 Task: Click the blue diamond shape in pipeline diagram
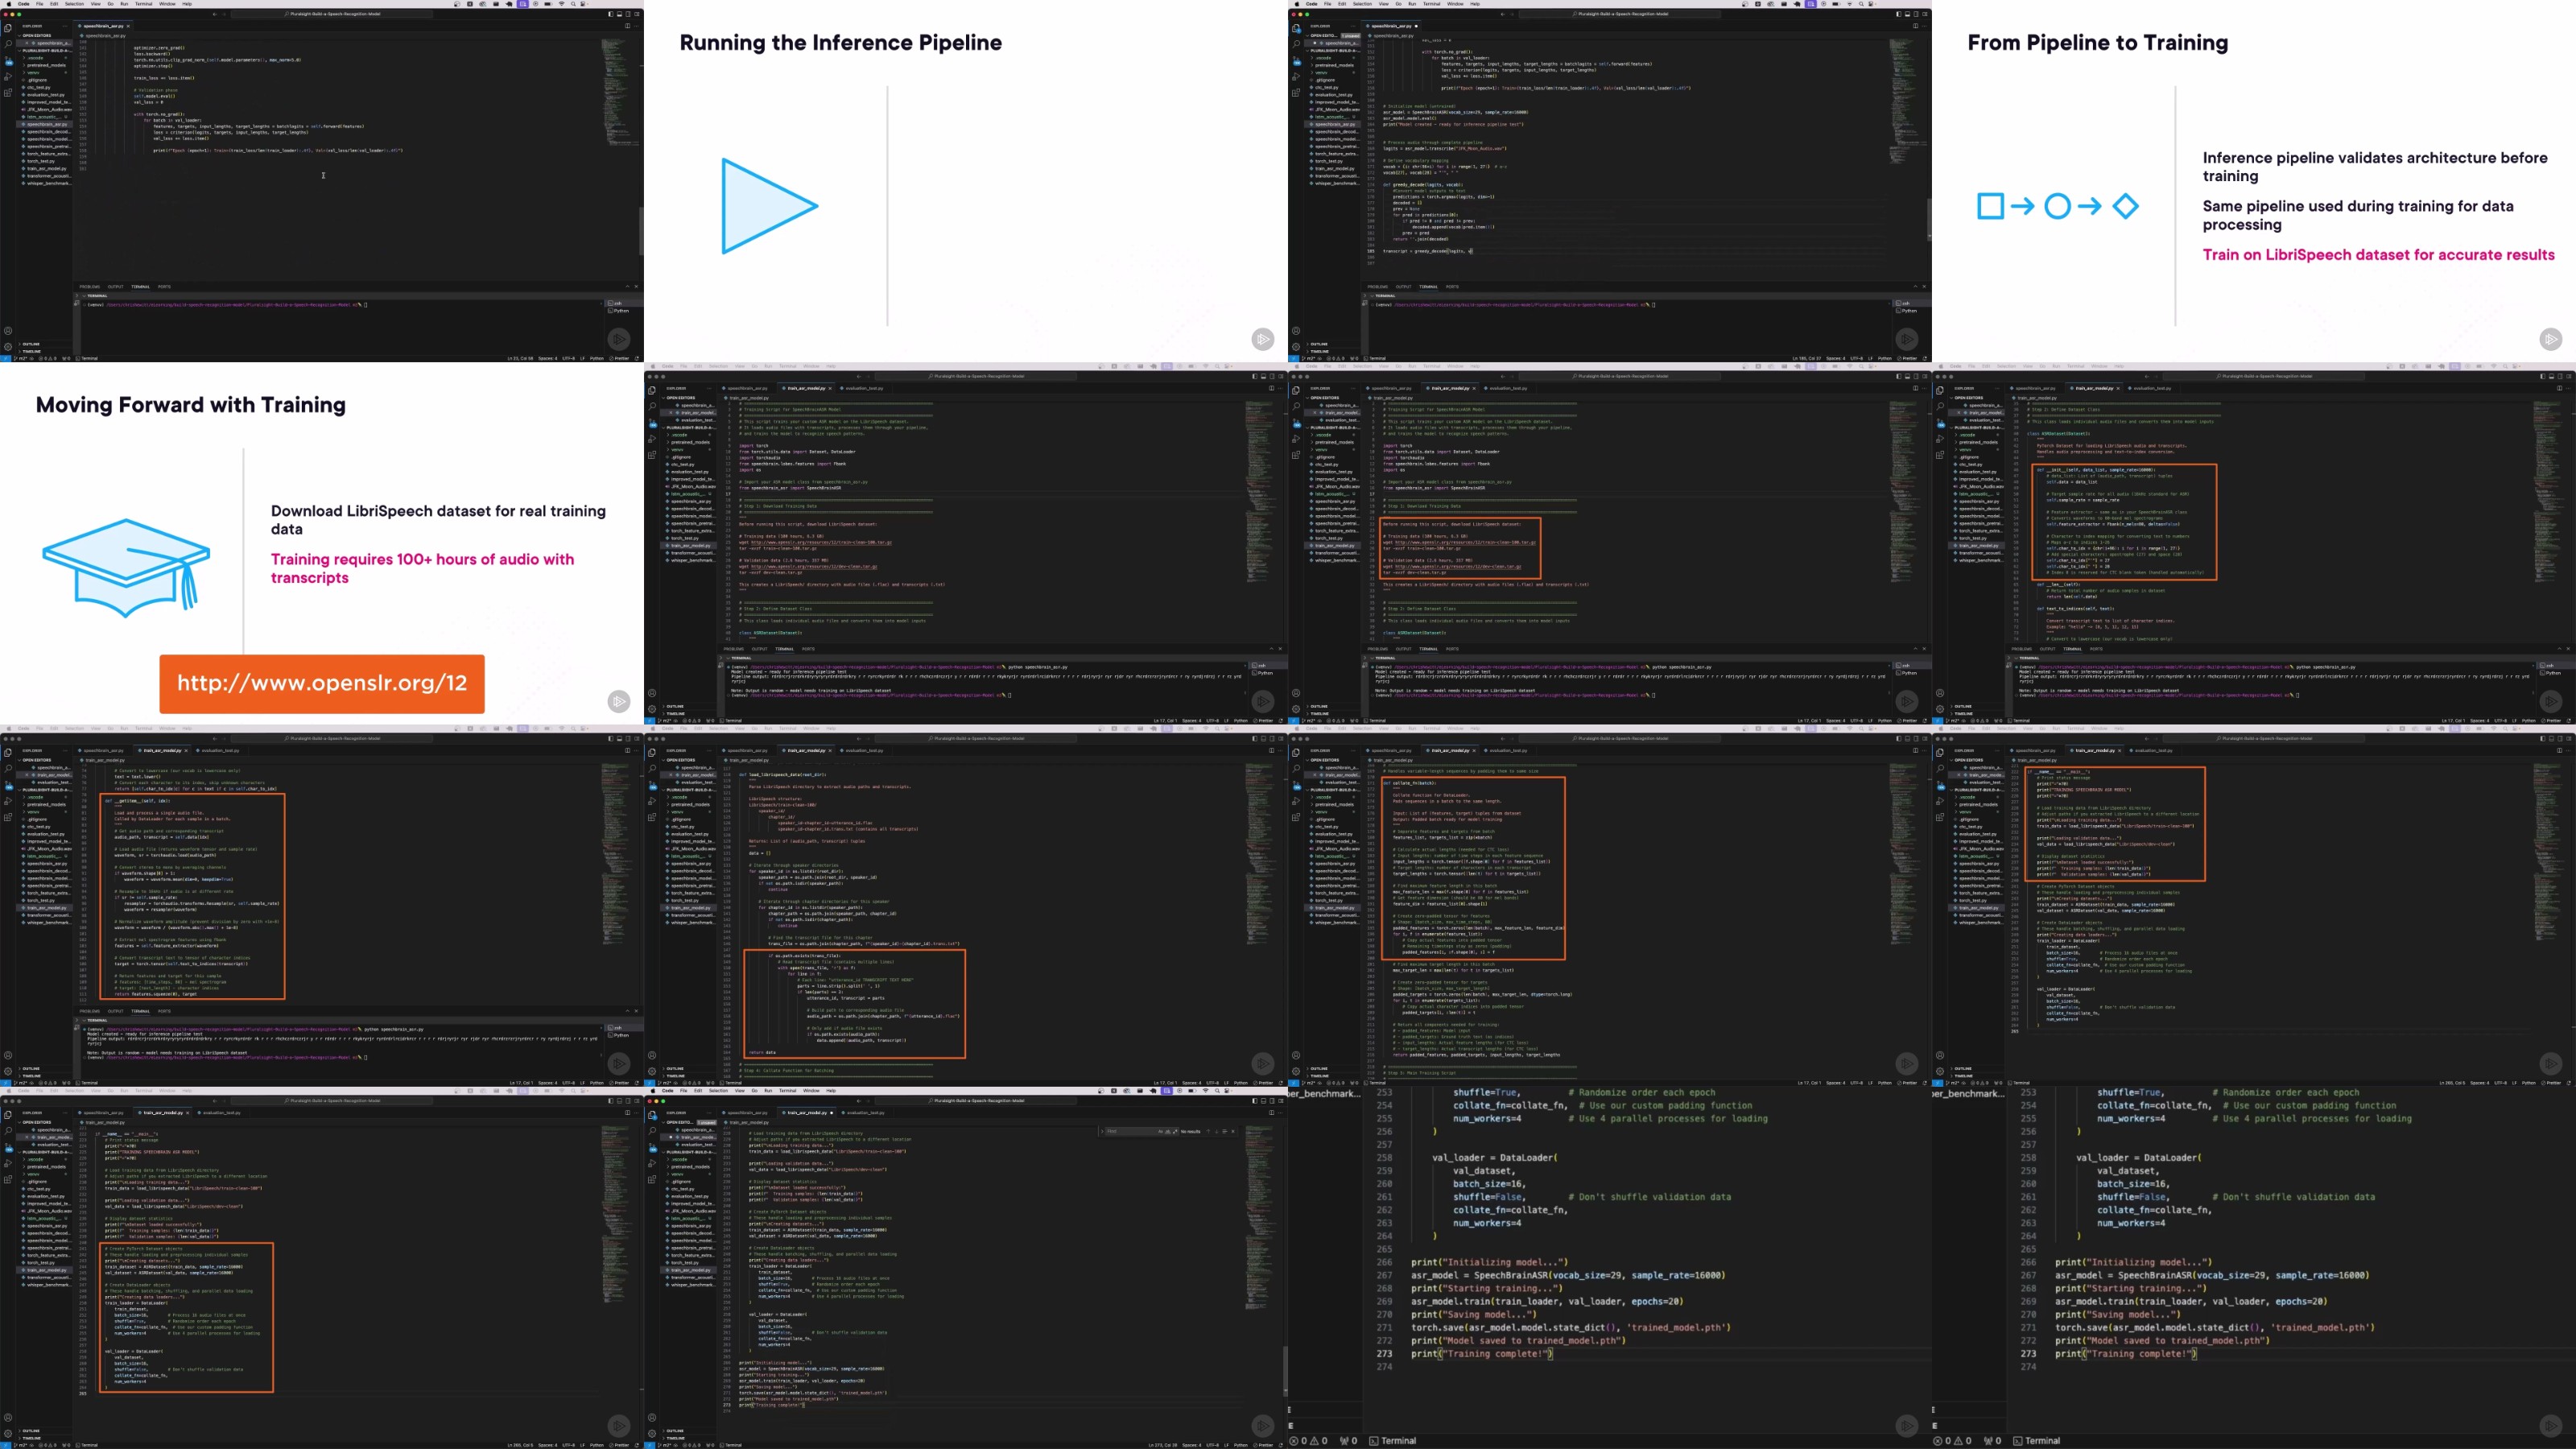2125,206
